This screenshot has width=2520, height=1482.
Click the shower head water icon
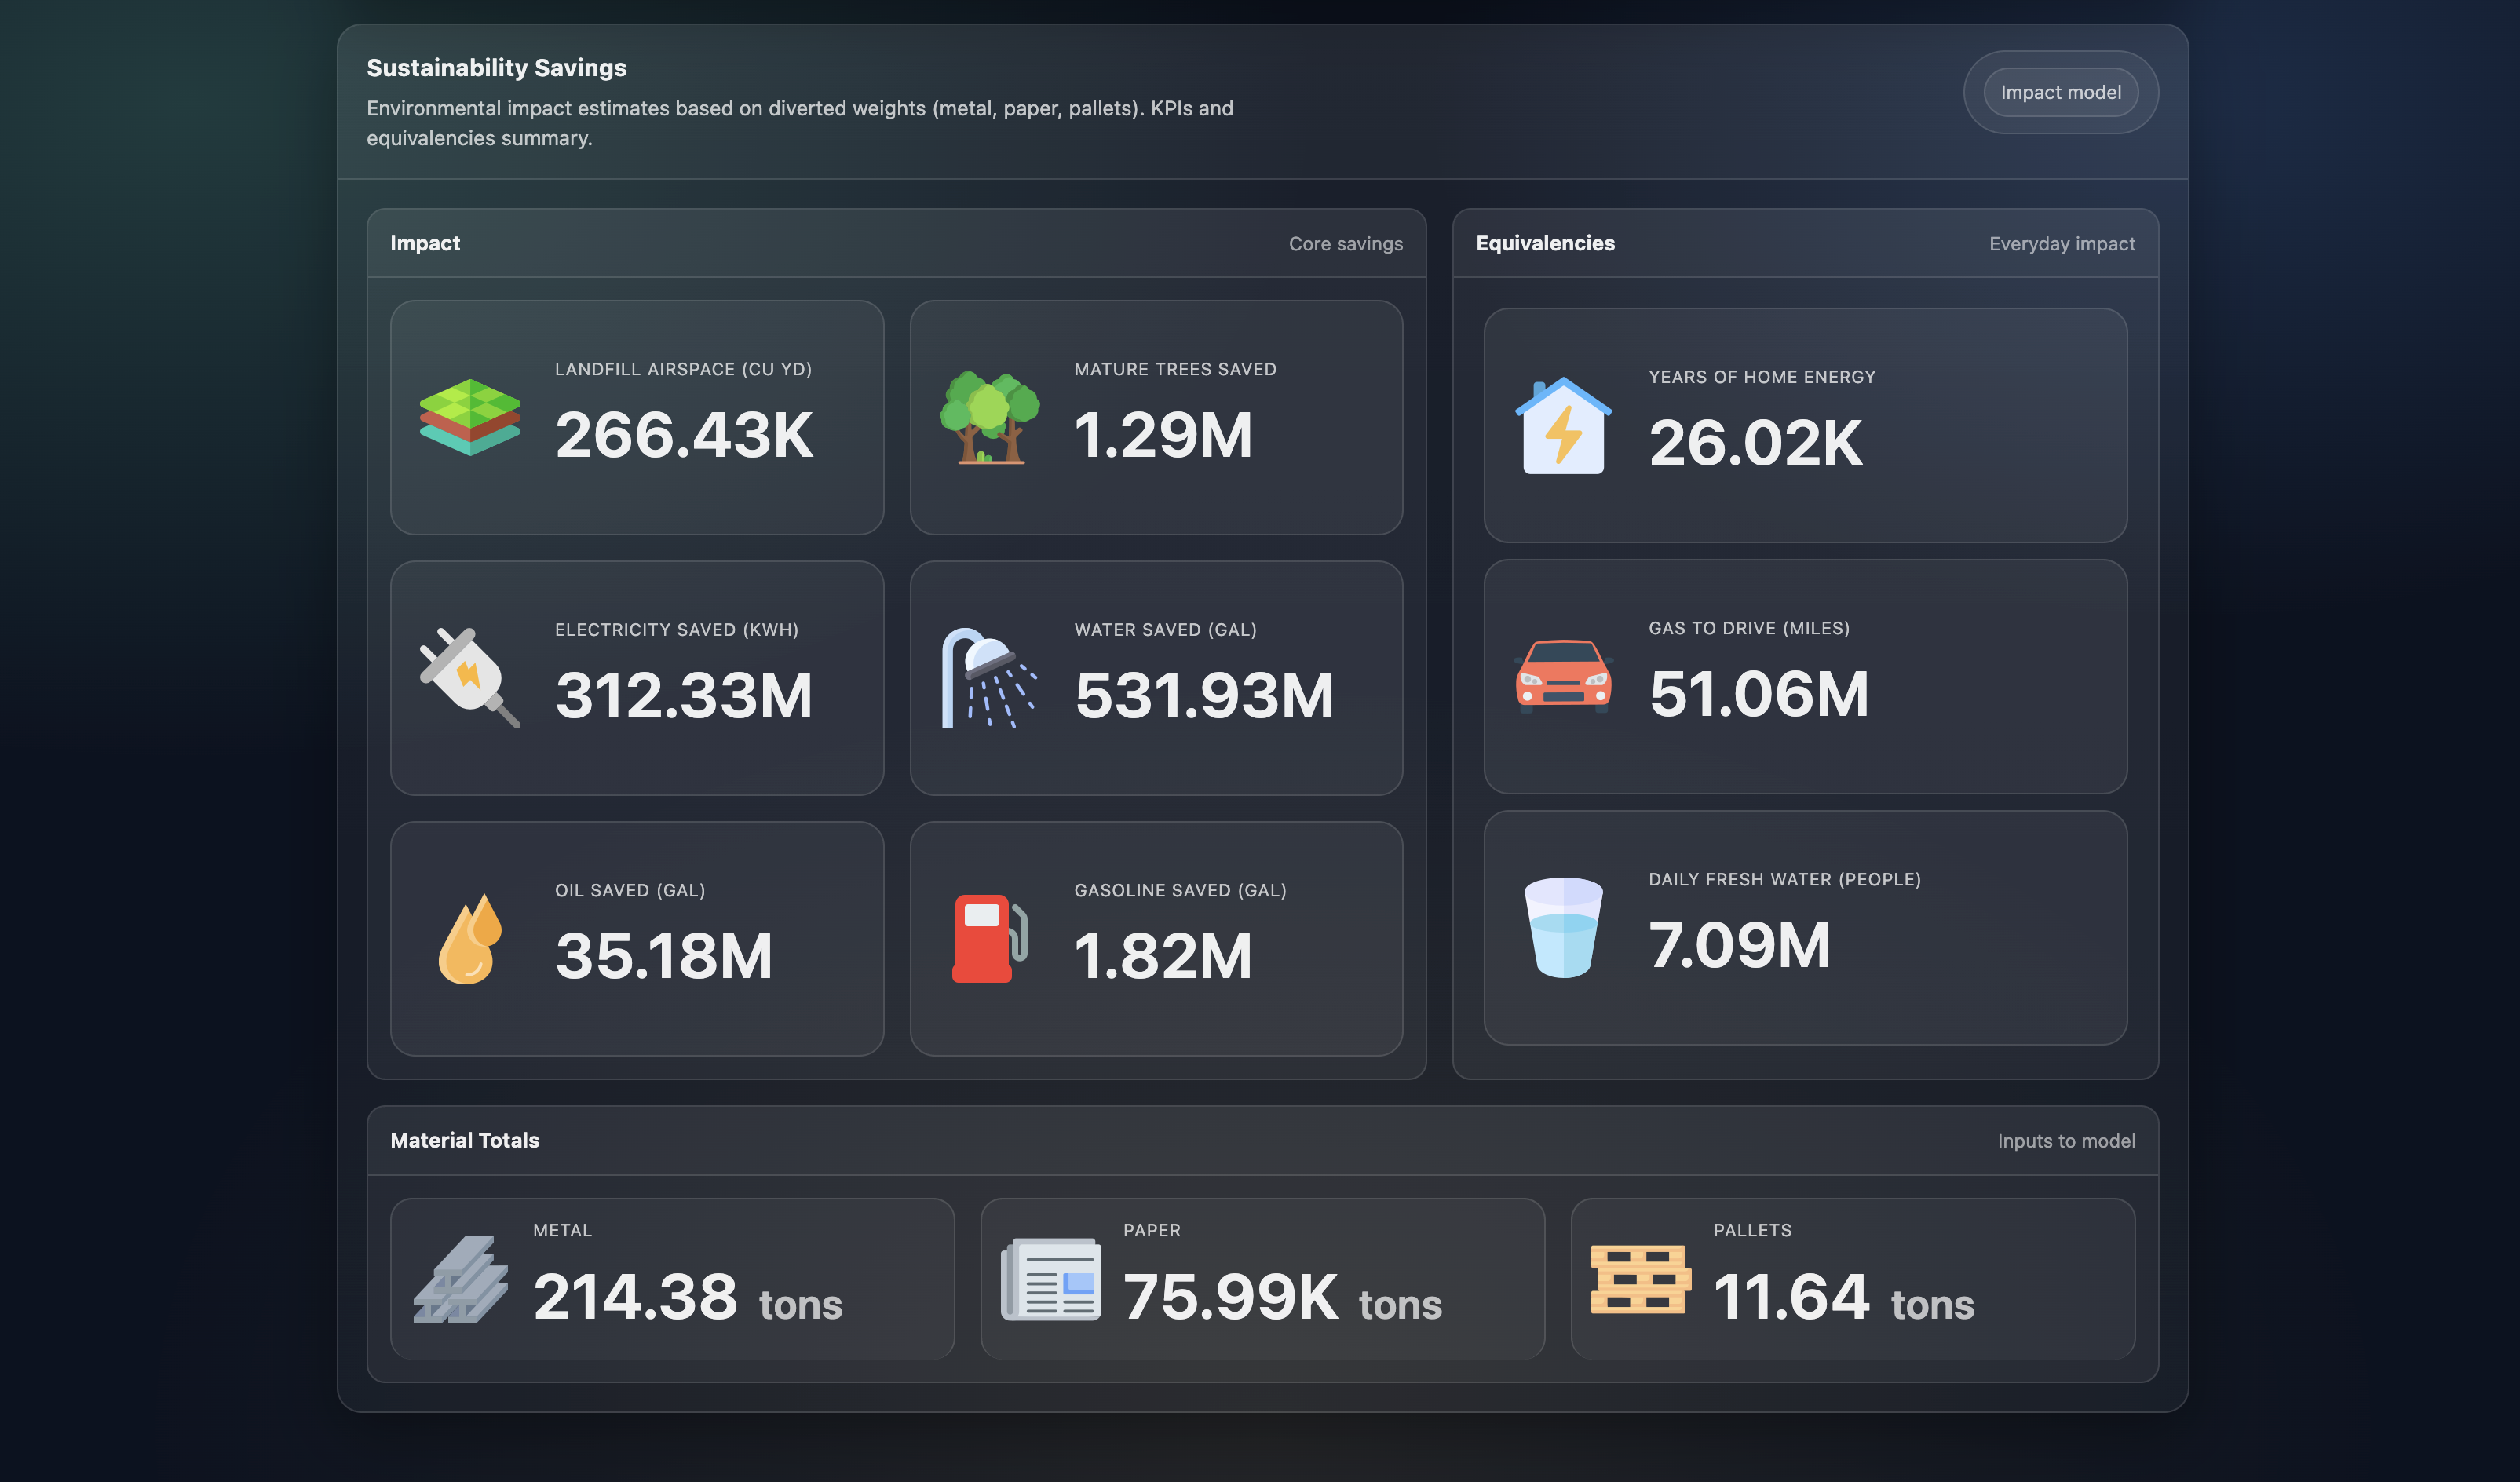[989, 677]
